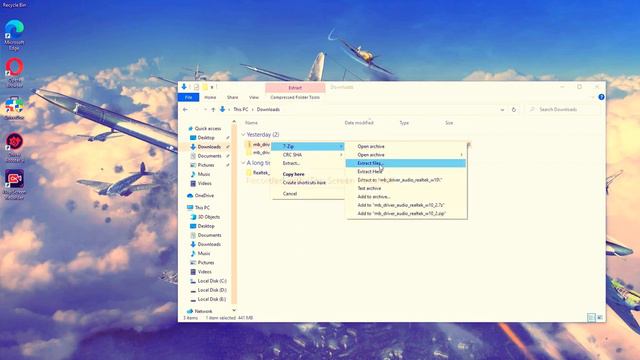Open the Recycle Bin on the desktop
The image size is (640, 360).
click(x=14, y=5)
